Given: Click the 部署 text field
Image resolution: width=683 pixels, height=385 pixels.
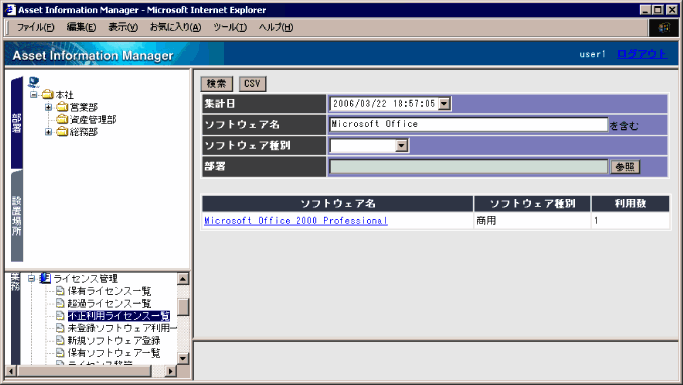Looking at the screenshot, I should pyautogui.click(x=468, y=167).
